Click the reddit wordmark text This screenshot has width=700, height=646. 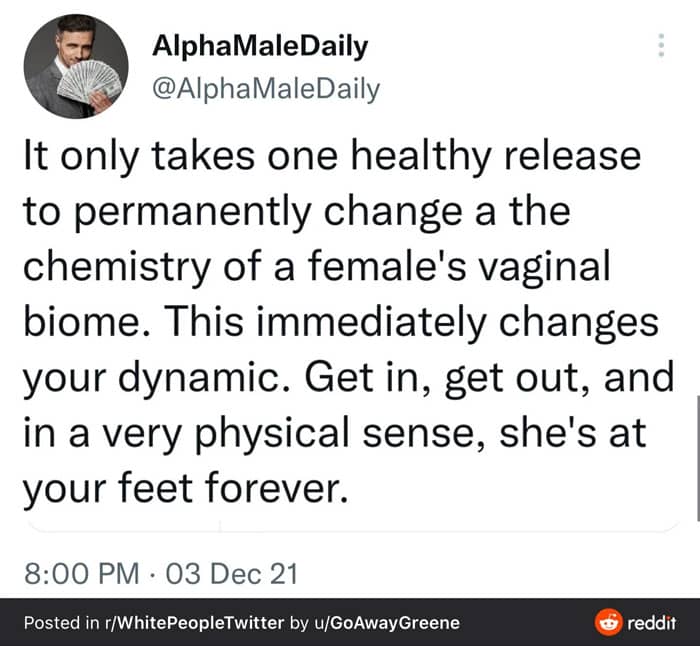pyautogui.click(x=652, y=623)
